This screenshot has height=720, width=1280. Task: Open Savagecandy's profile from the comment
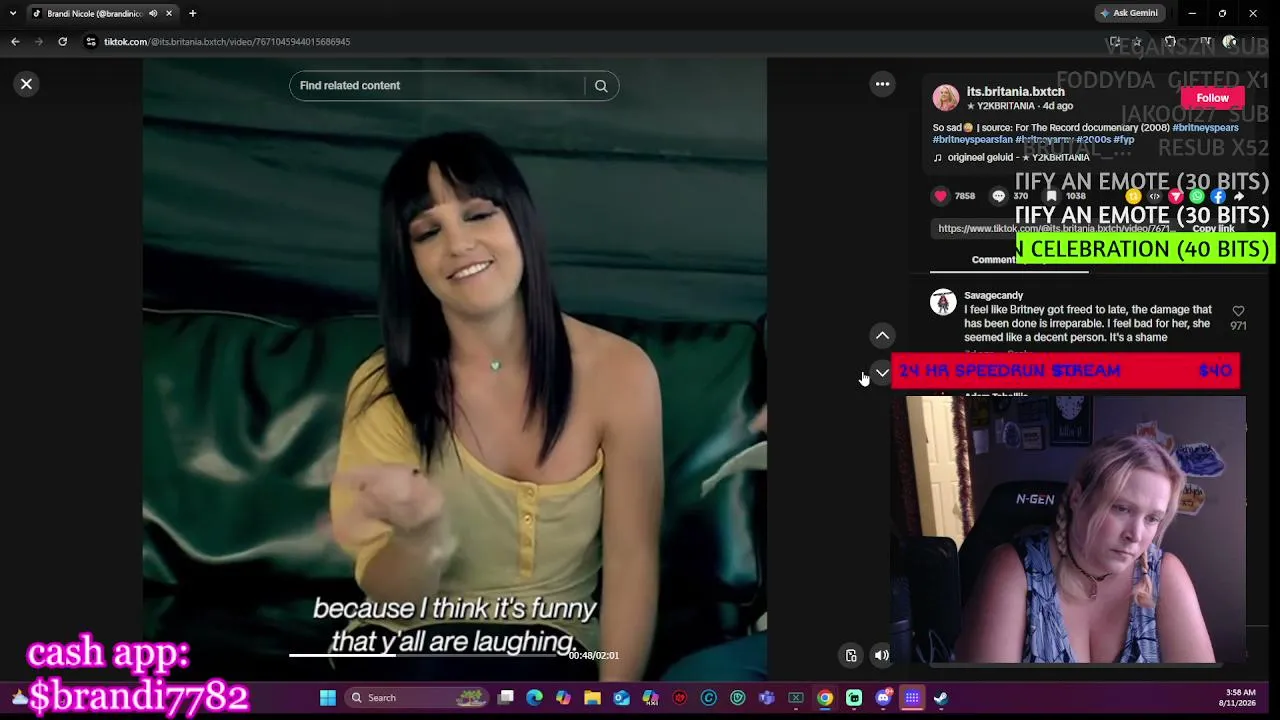tap(993, 296)
